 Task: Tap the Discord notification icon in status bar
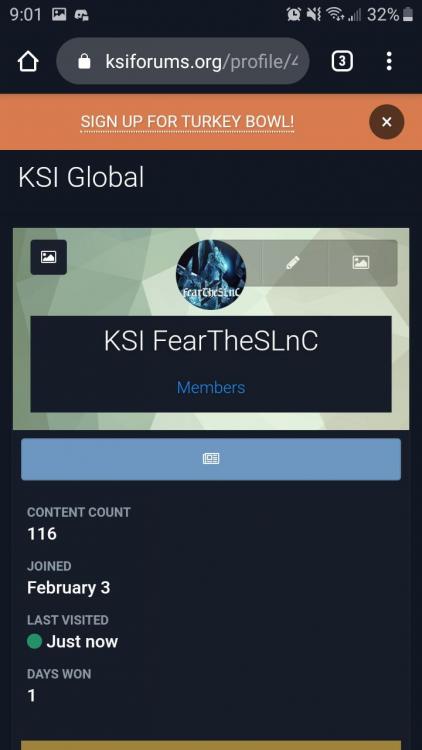81,15
